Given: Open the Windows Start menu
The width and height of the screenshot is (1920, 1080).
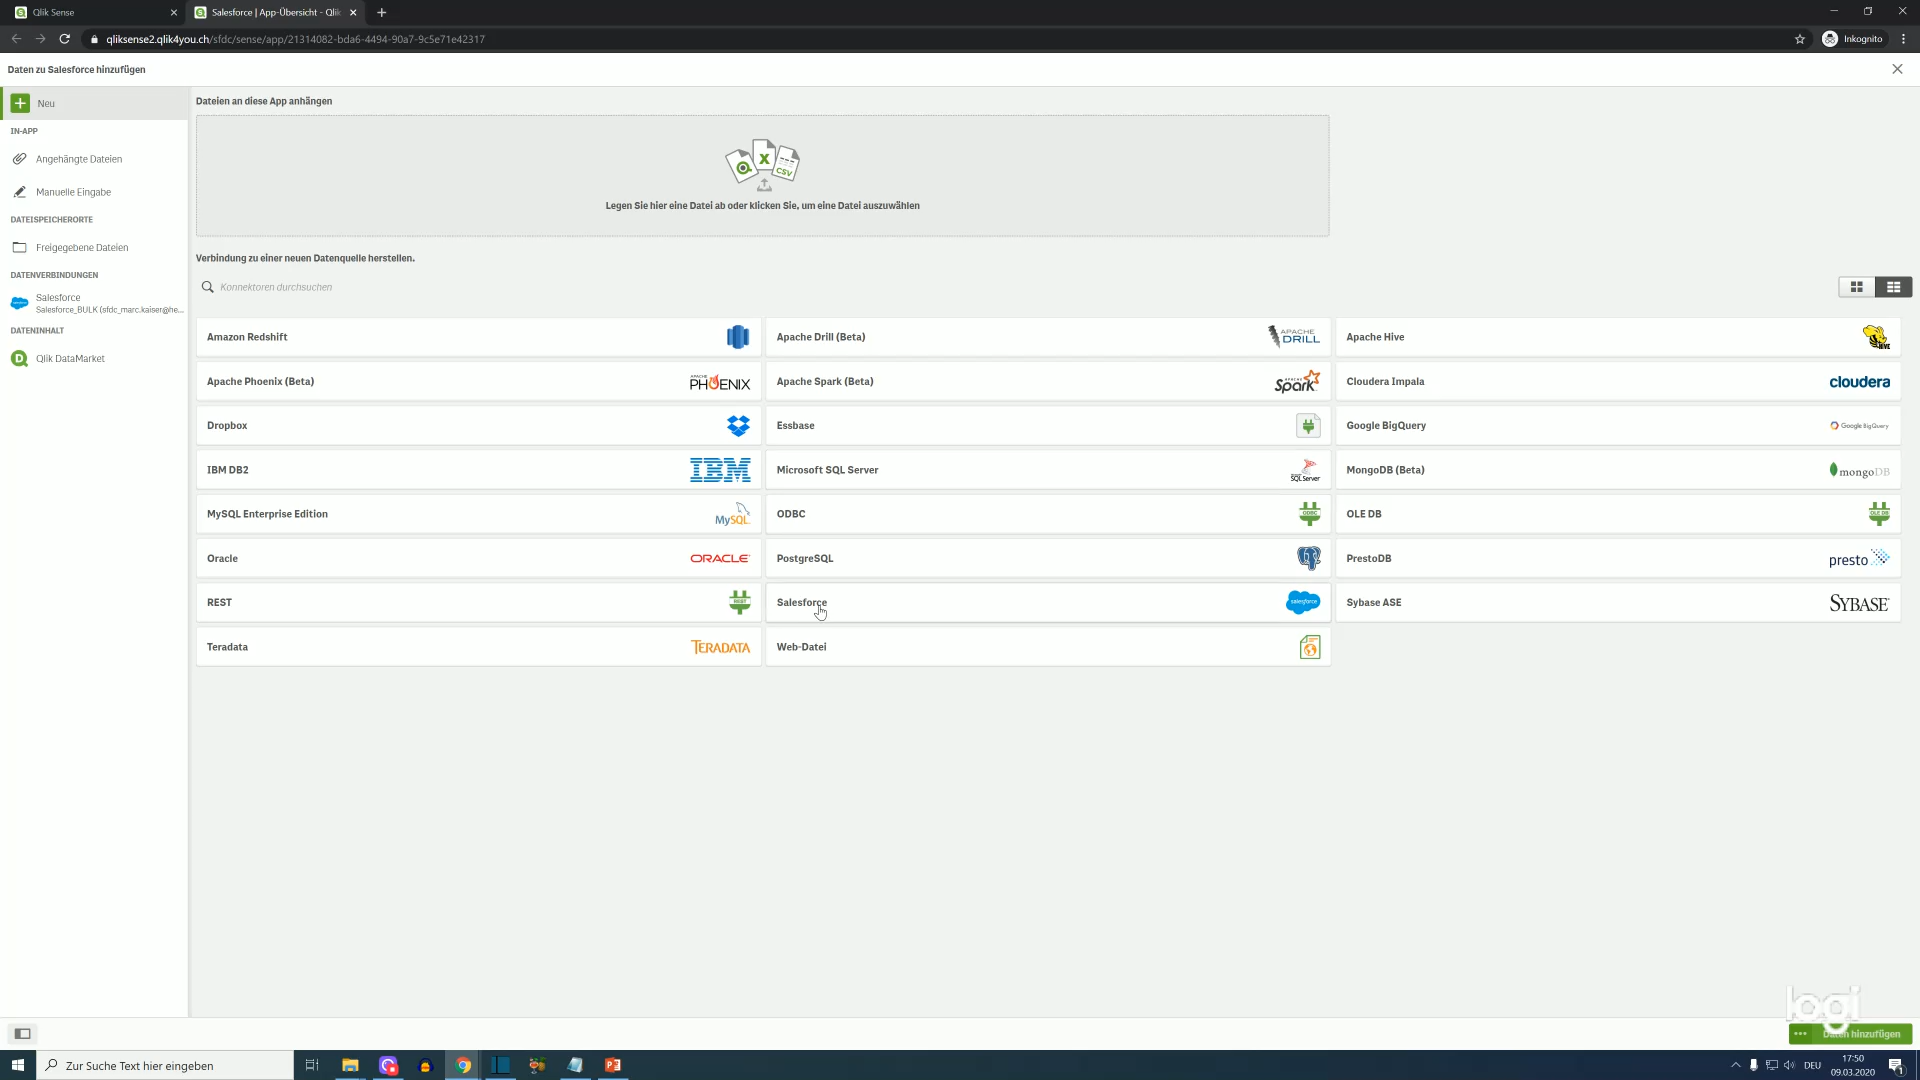Looking at the screenshot, I should pyautogui.click(x=17, y=1065).
